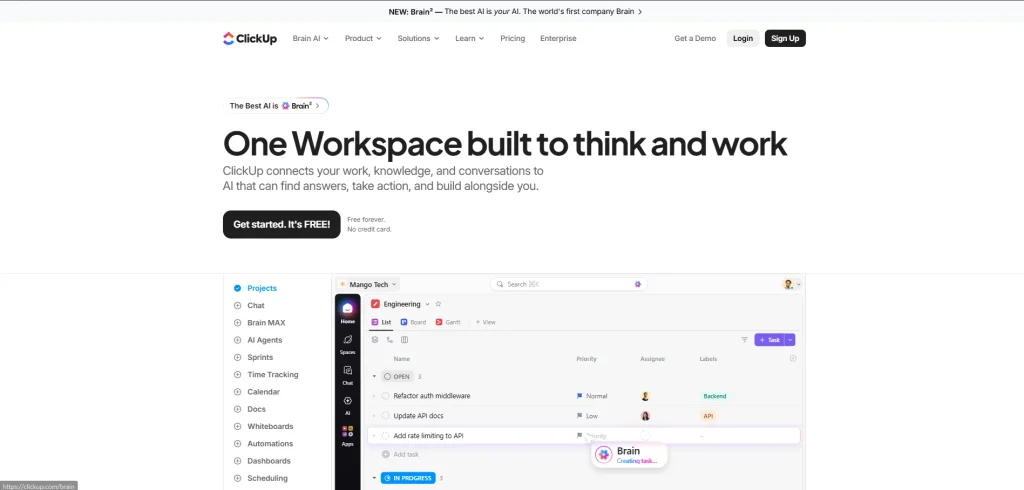Open the Enterprise page from navbar
The width and height of the screenshot is (1024, 490).
point(558,39)
